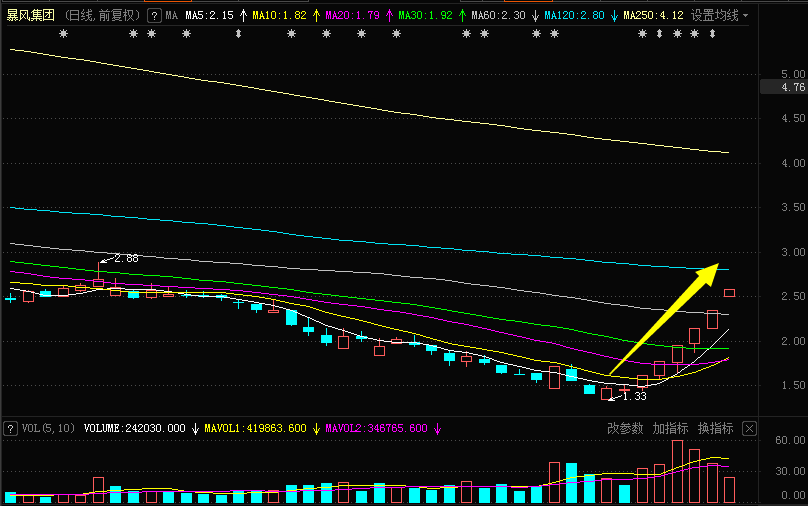
Task: Click the 2.88 high price marker
Action: pos(125,258)
